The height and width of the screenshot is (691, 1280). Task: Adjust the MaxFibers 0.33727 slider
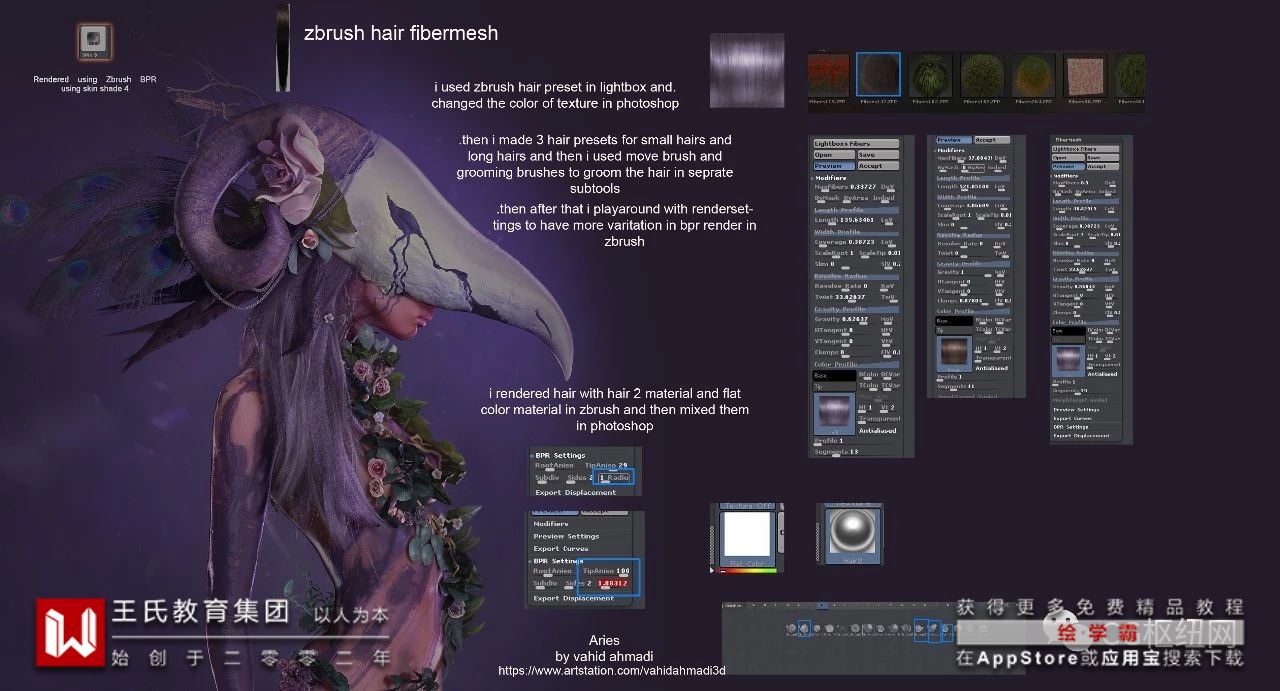(x=846, y=187)
